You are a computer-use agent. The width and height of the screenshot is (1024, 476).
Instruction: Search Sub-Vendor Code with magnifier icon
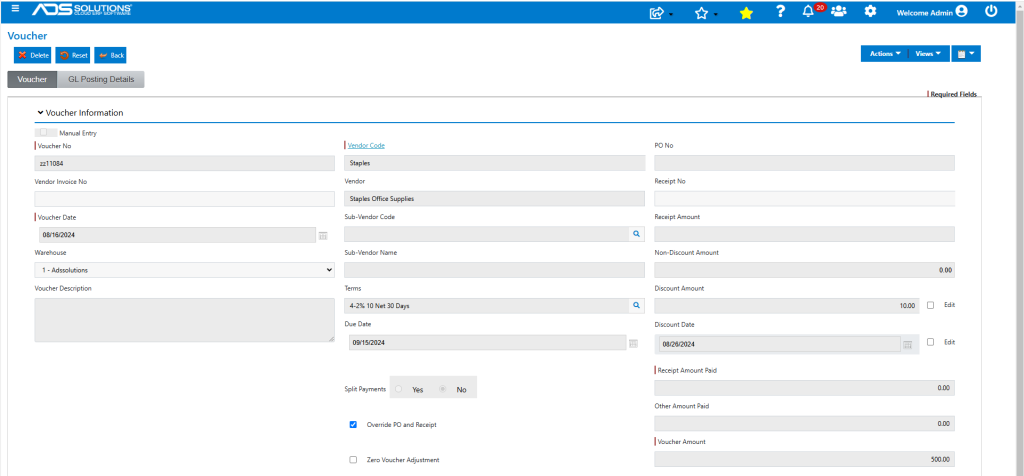637,234
